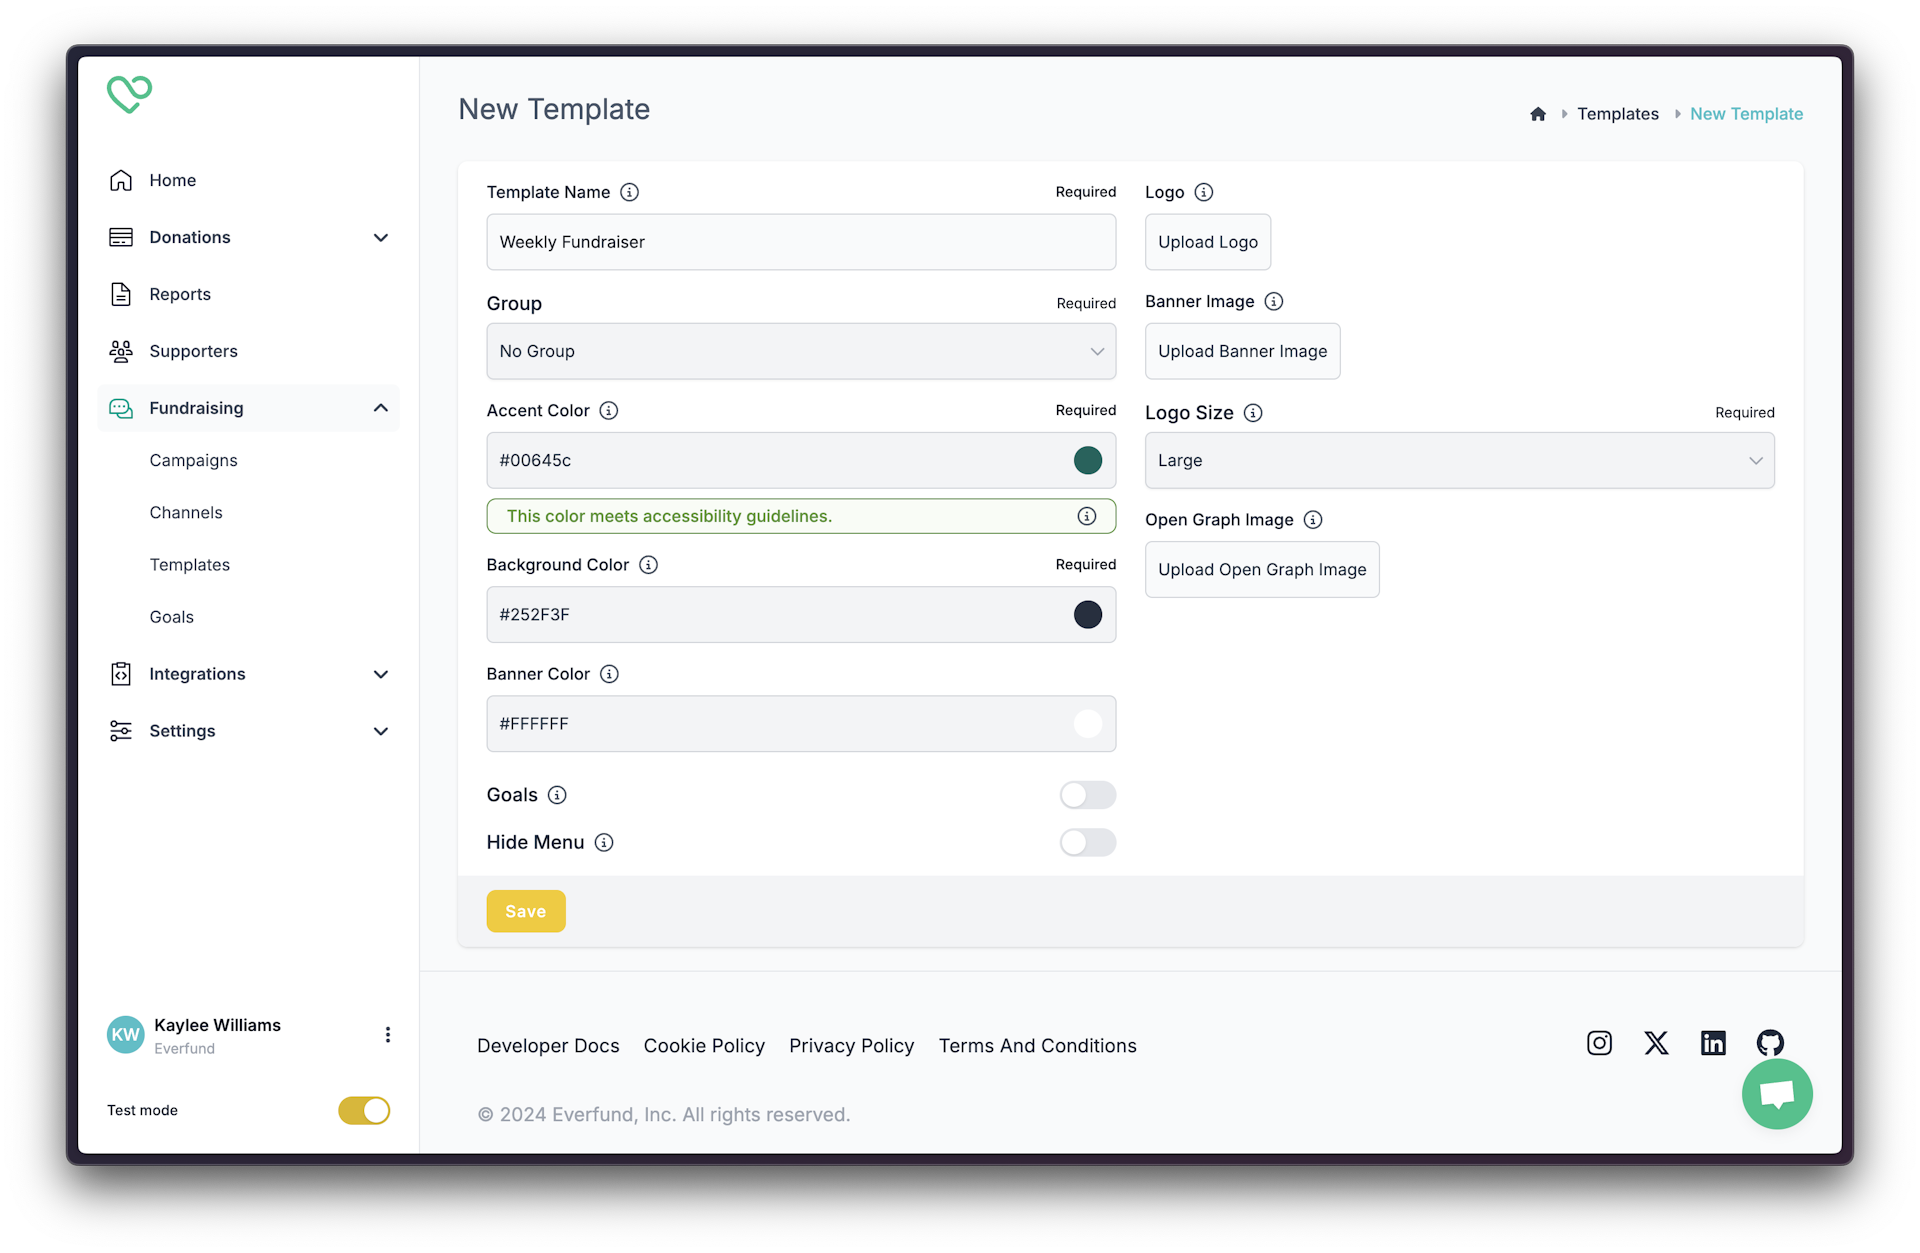This screenshot has width=1920, height=1253.
Task: Click the Integrations sidebar icon
Action: tap(122, 673)
